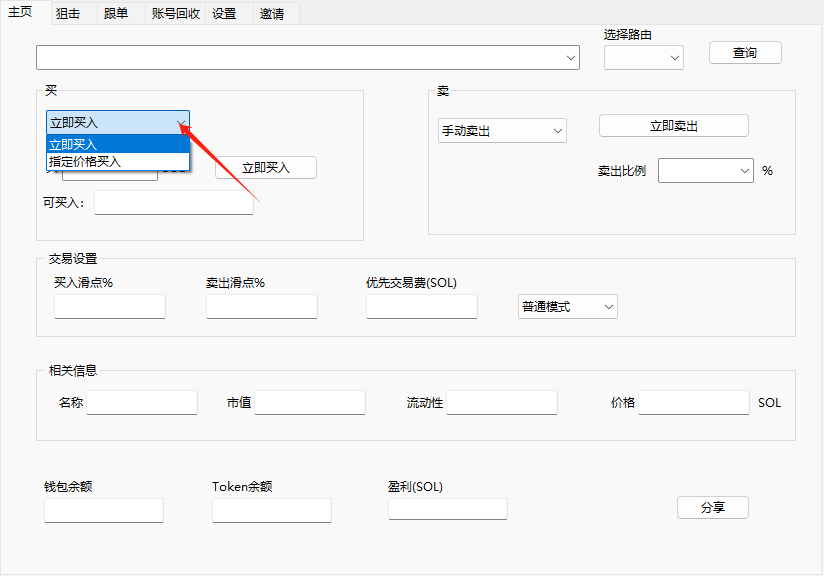Click the 盈利(SOL) field
This screenshot has height=576, width=824.
pyautogui.click(x=448, y=509)
